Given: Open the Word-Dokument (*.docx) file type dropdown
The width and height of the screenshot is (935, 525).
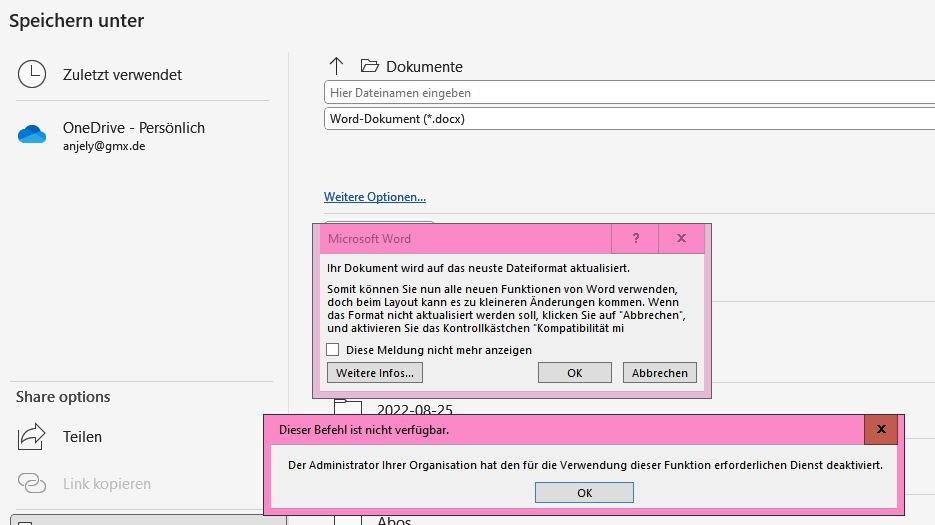Looking at the screenshot, I should click(x=630, y=119).
